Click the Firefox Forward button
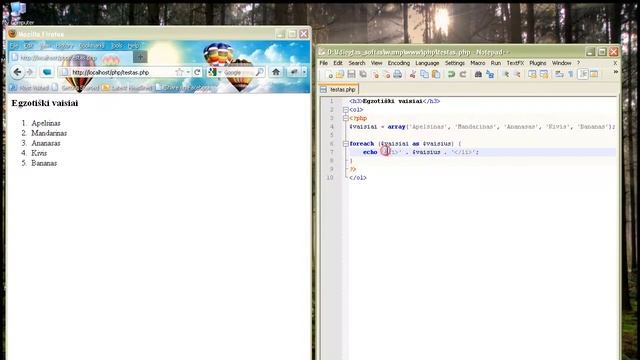The image size is (640, 360). [x=30, y=72]
